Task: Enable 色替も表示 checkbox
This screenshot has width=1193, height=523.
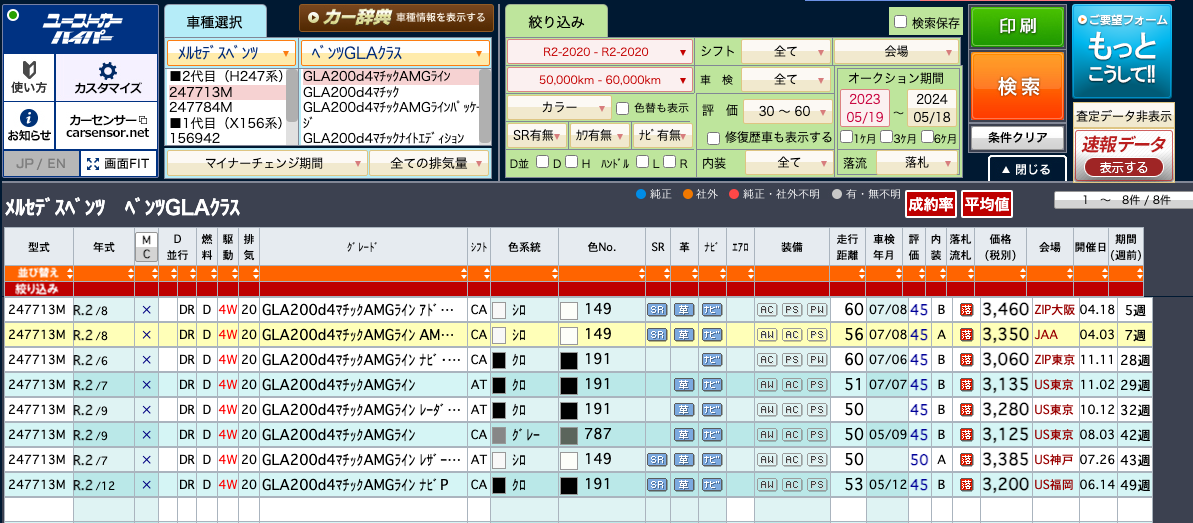Action: [x=622, y=108]
